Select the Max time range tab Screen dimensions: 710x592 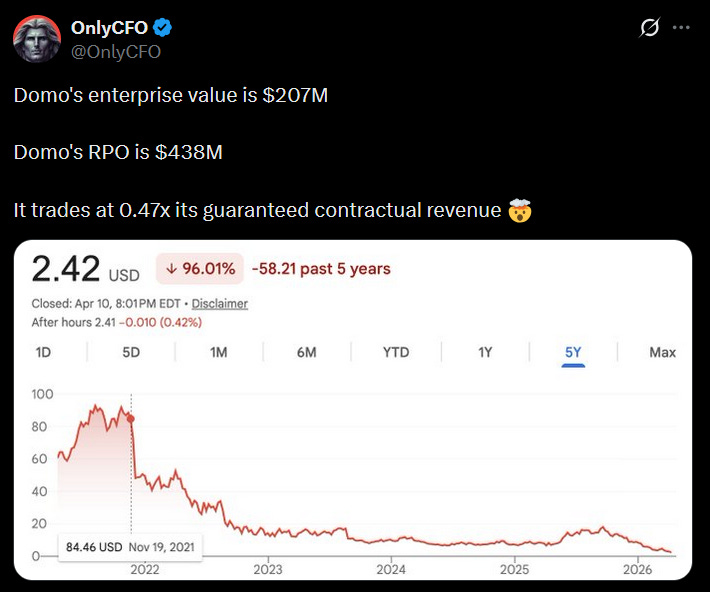click(x=662, y=352)
